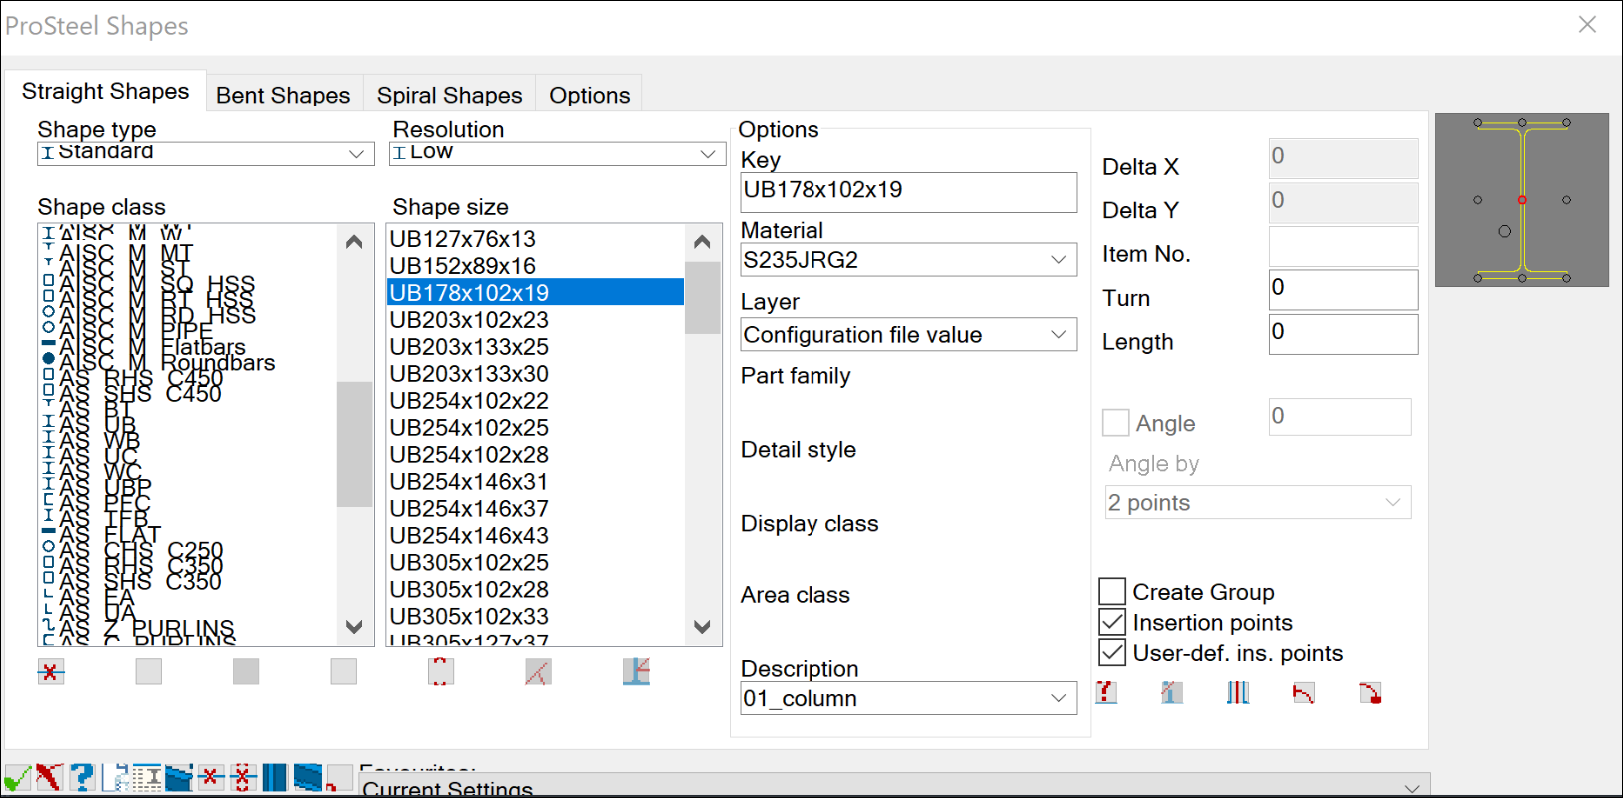Select shape size UB254x146x31
Image resolution: width=1623 pixels, height=798 pixels.
[x=469, y=482]
